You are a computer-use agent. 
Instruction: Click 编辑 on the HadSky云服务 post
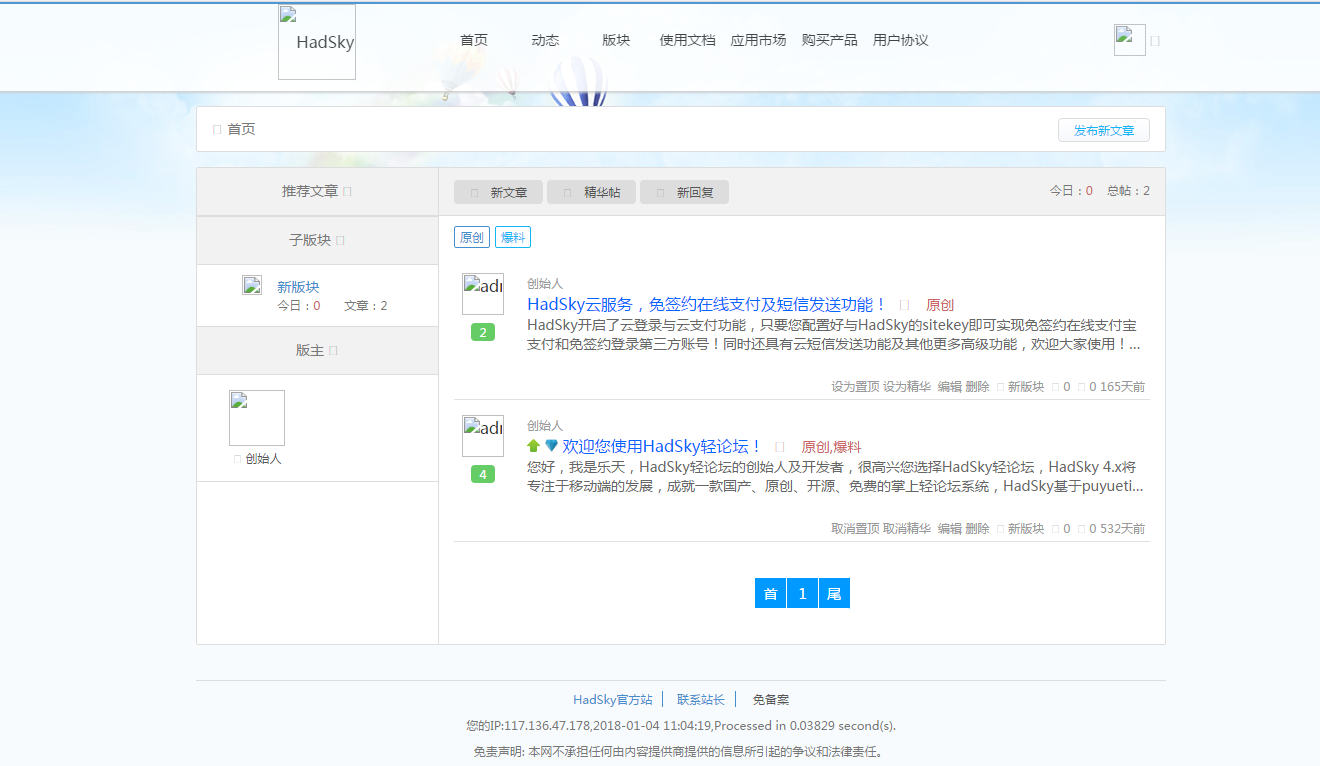(949, 387)
